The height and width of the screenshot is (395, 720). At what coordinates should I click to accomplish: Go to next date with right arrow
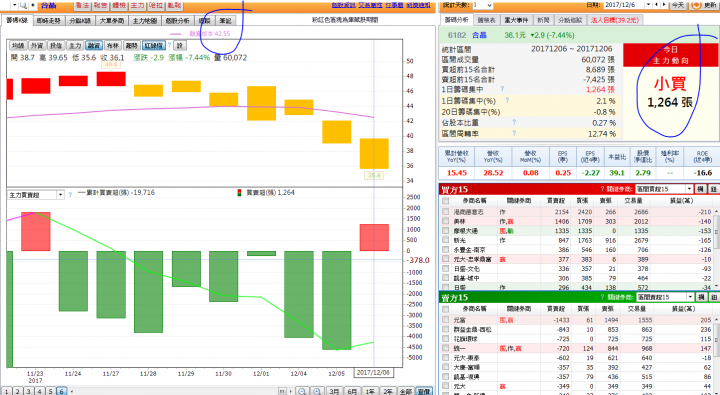[x=664, y=5]
